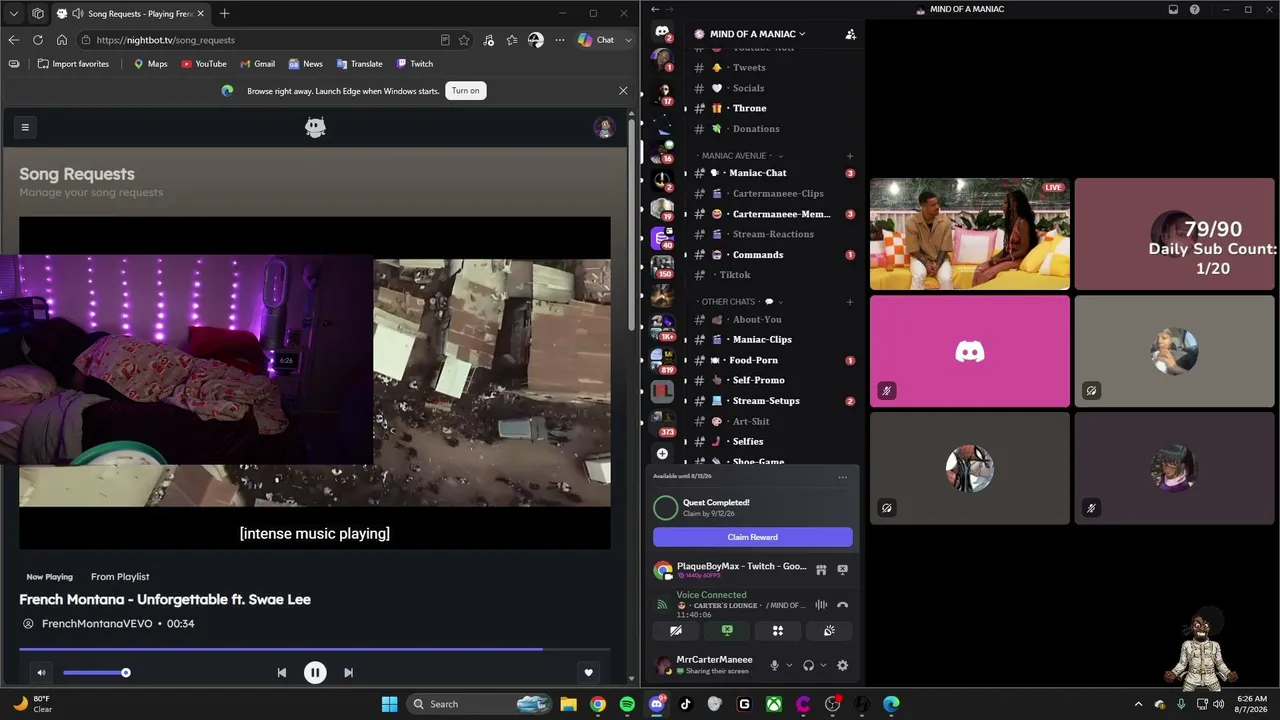Skip to previous song in Nightbot
This screenshot has width=1280, height=720.
click(282, 673)
